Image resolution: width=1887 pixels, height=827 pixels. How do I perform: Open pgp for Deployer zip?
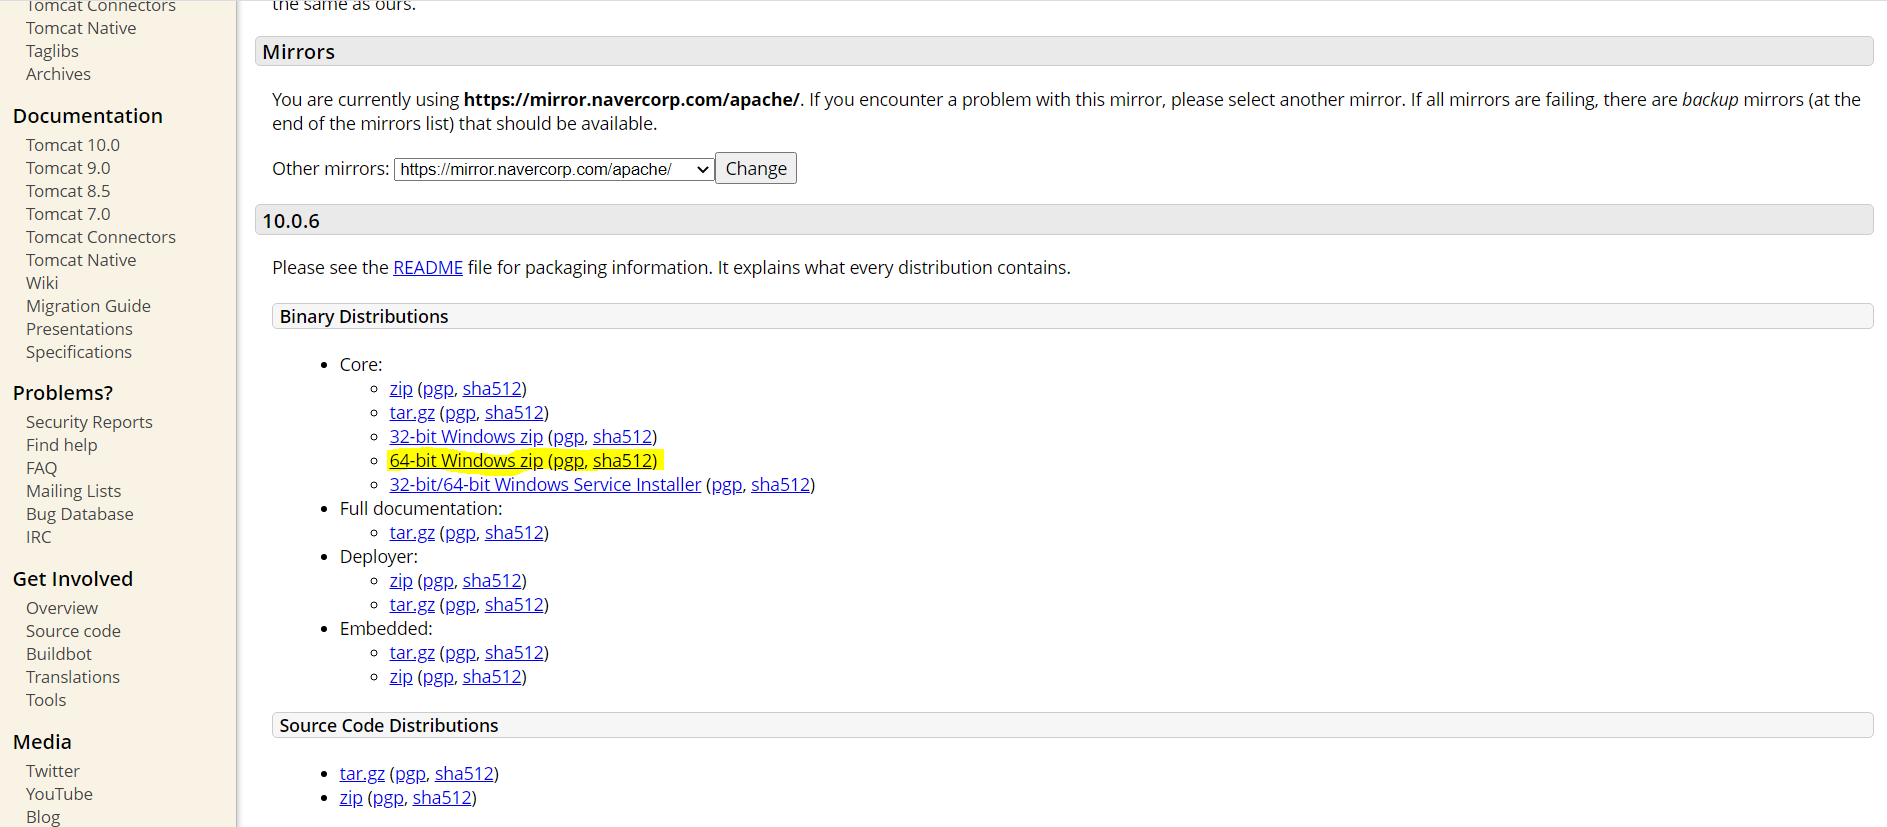pos(438,581)
